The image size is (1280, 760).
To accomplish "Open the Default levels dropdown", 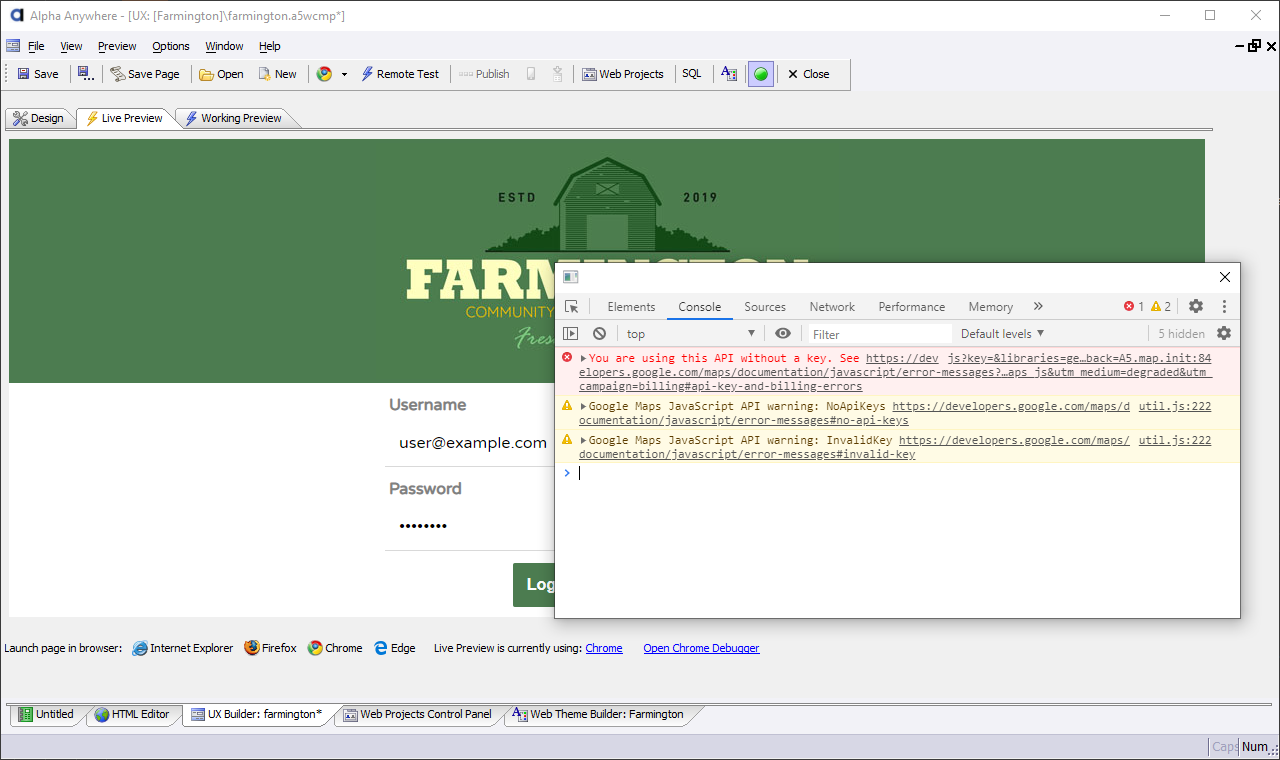I will tap(1002, 334).
